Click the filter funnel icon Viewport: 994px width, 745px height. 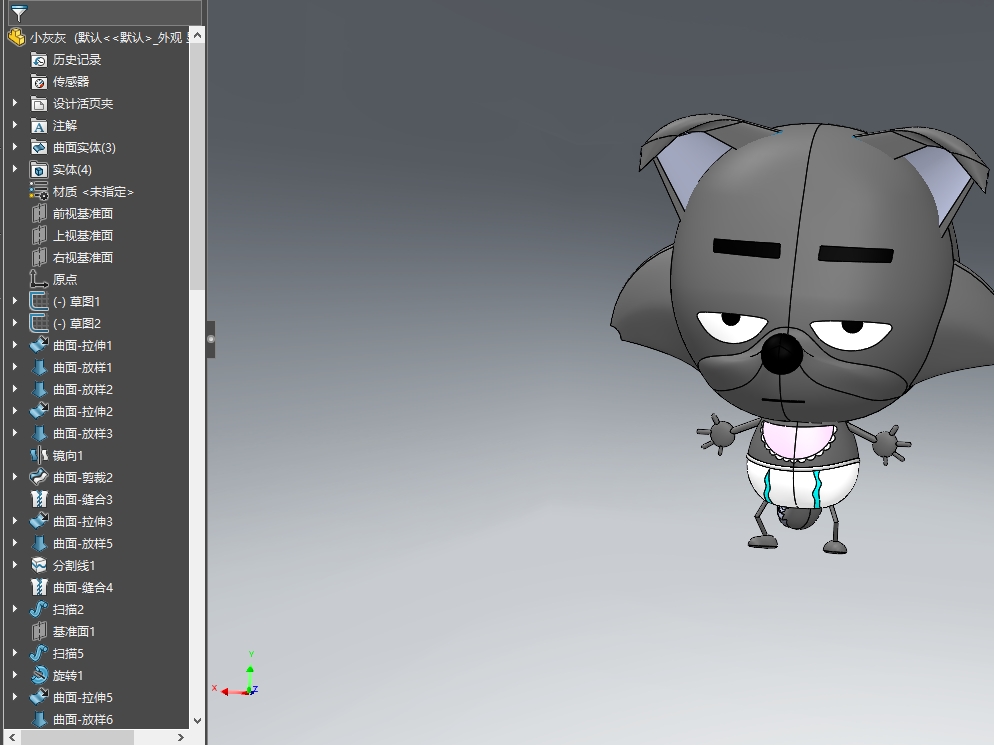click(19, 13)
